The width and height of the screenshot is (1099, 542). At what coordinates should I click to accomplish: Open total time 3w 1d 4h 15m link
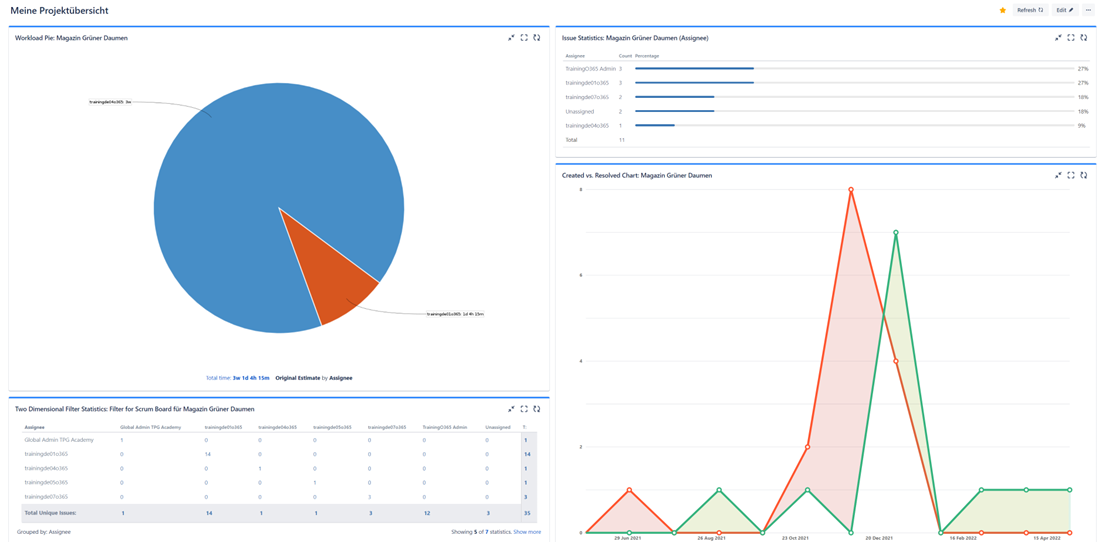[251, 378]
